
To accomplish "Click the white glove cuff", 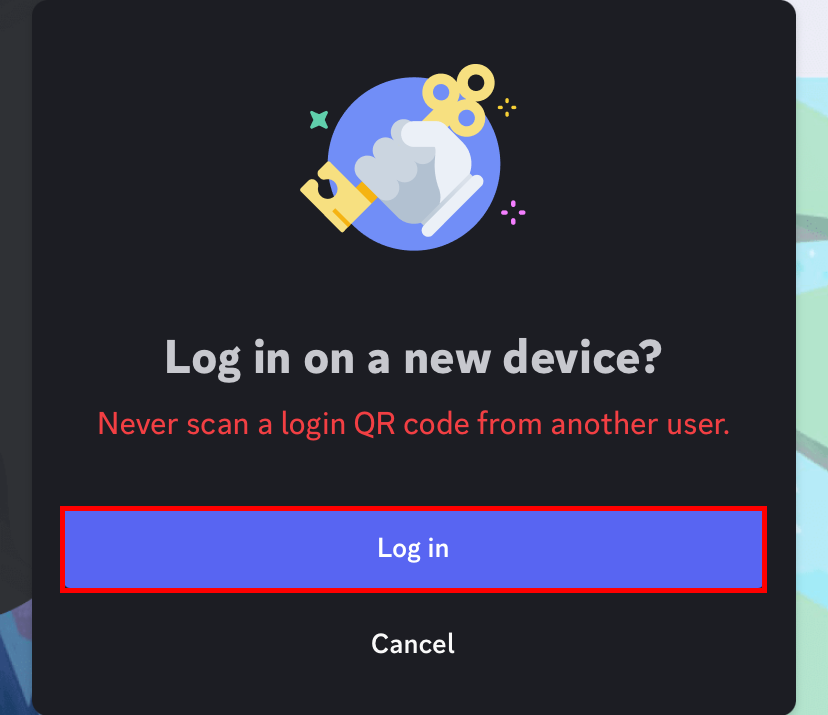I will [453, 206].
